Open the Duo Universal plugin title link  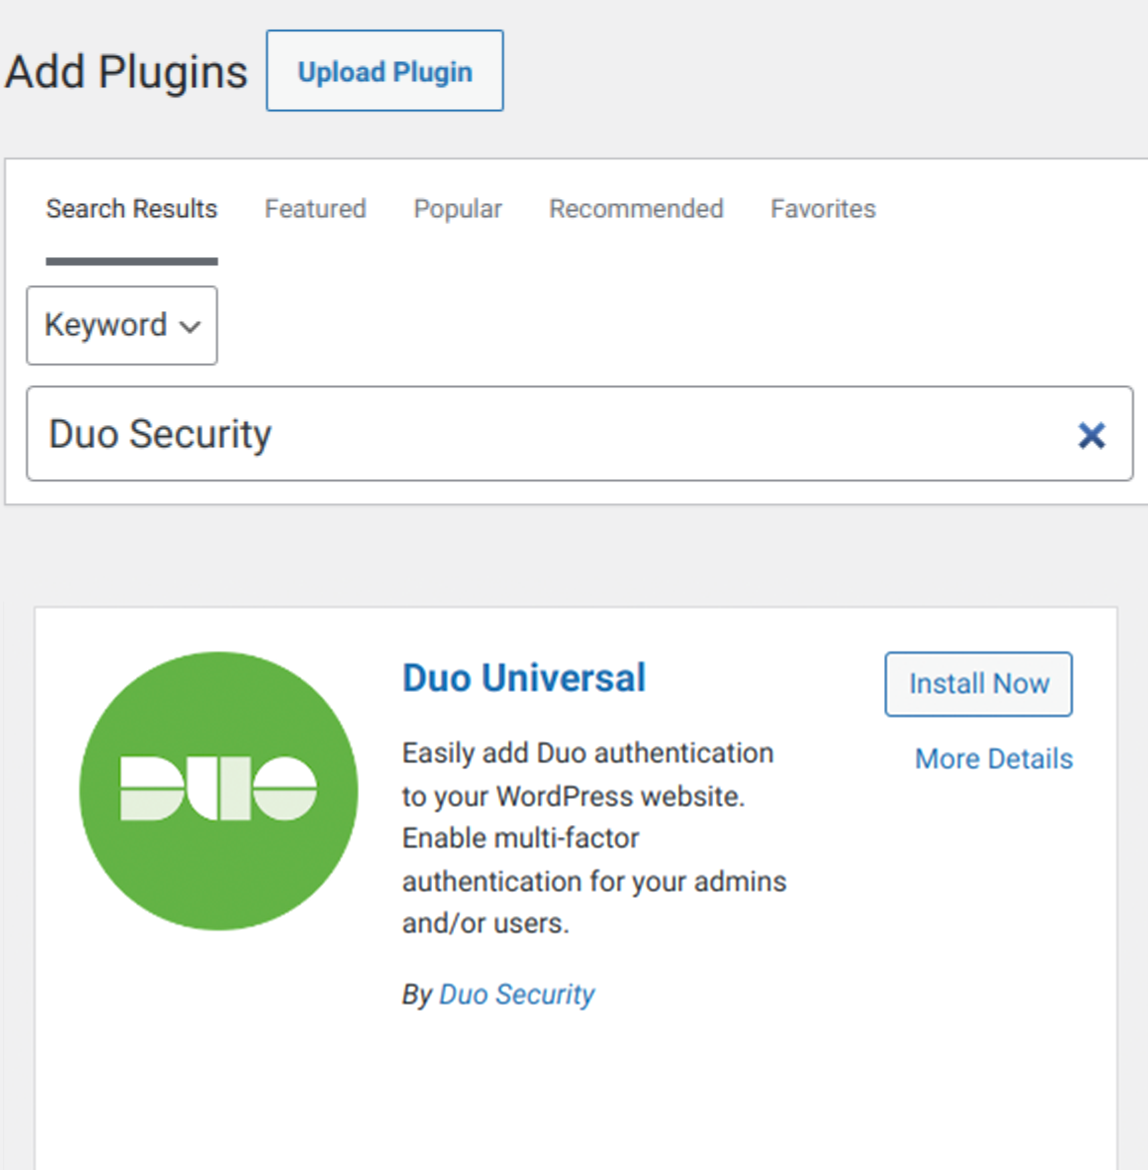(x=522, y=677)
